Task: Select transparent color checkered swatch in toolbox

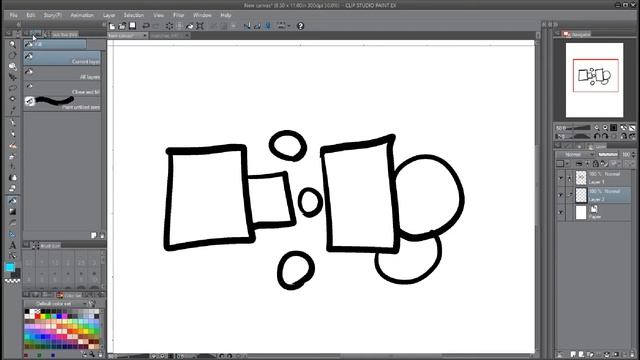Action: point(12,281)
